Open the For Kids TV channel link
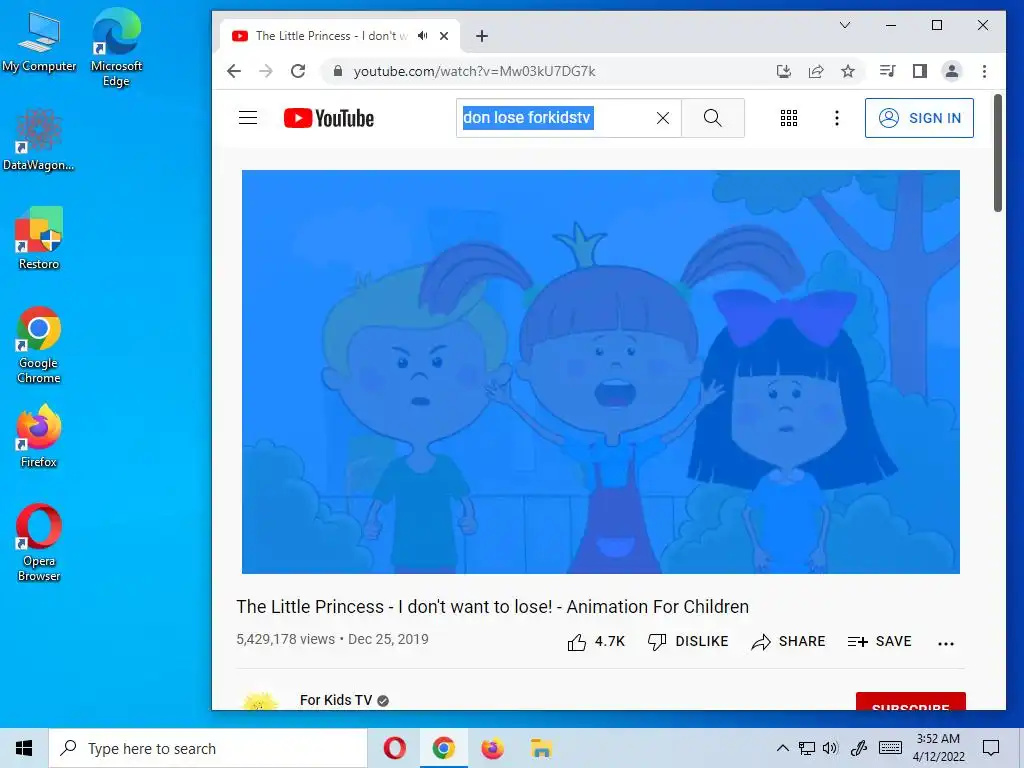Screen dimensions: 1024x768 (336, 700)
